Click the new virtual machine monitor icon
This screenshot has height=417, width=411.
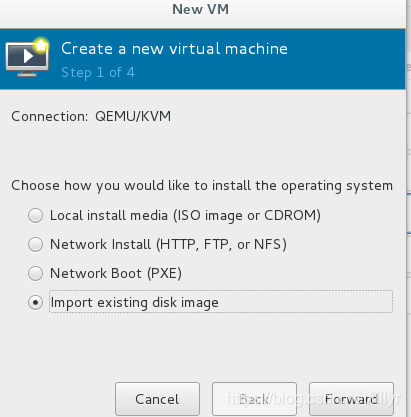27,57
